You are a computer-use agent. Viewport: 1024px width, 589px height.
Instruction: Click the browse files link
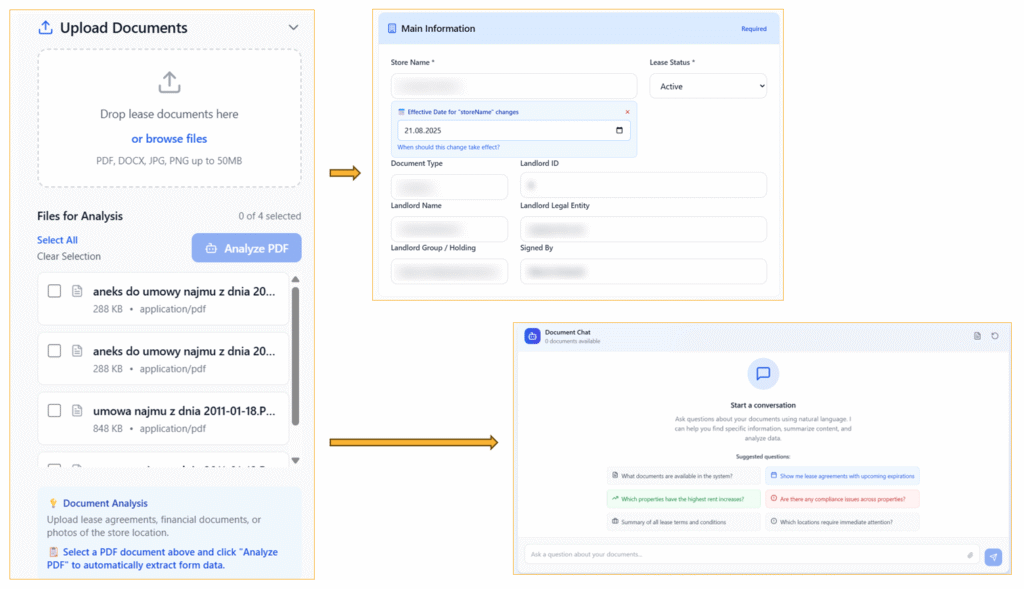169,139
